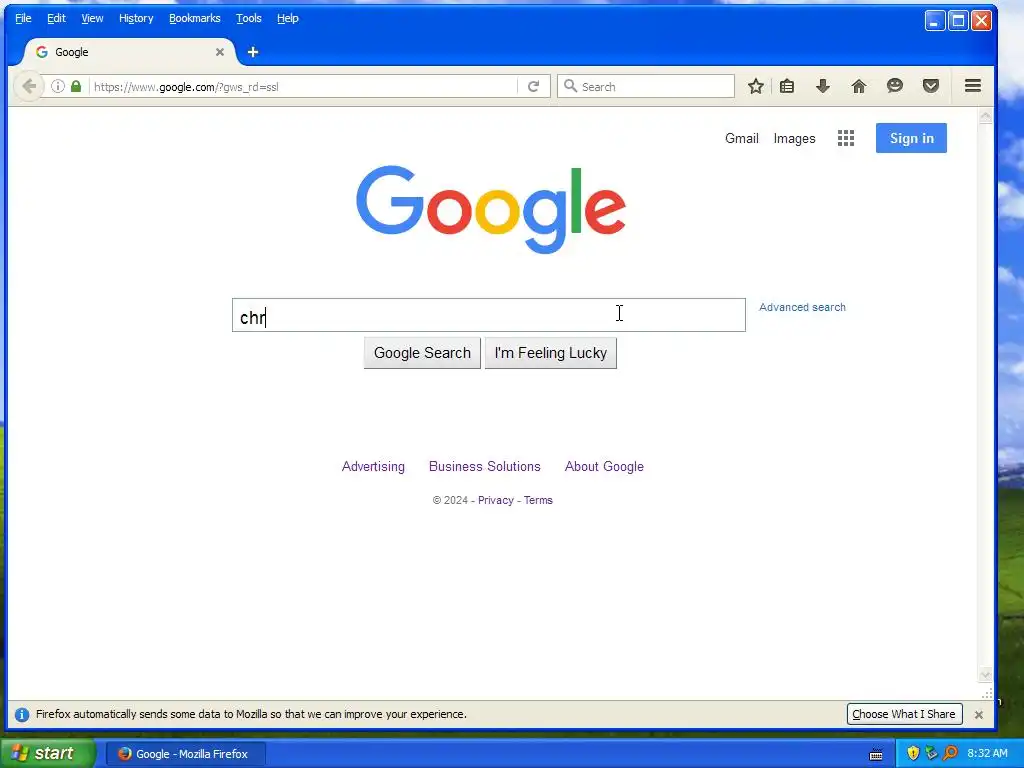The image size is (1024, 768).
Task: Click the Firefox toolbar Search box
Action: [645, 86]
